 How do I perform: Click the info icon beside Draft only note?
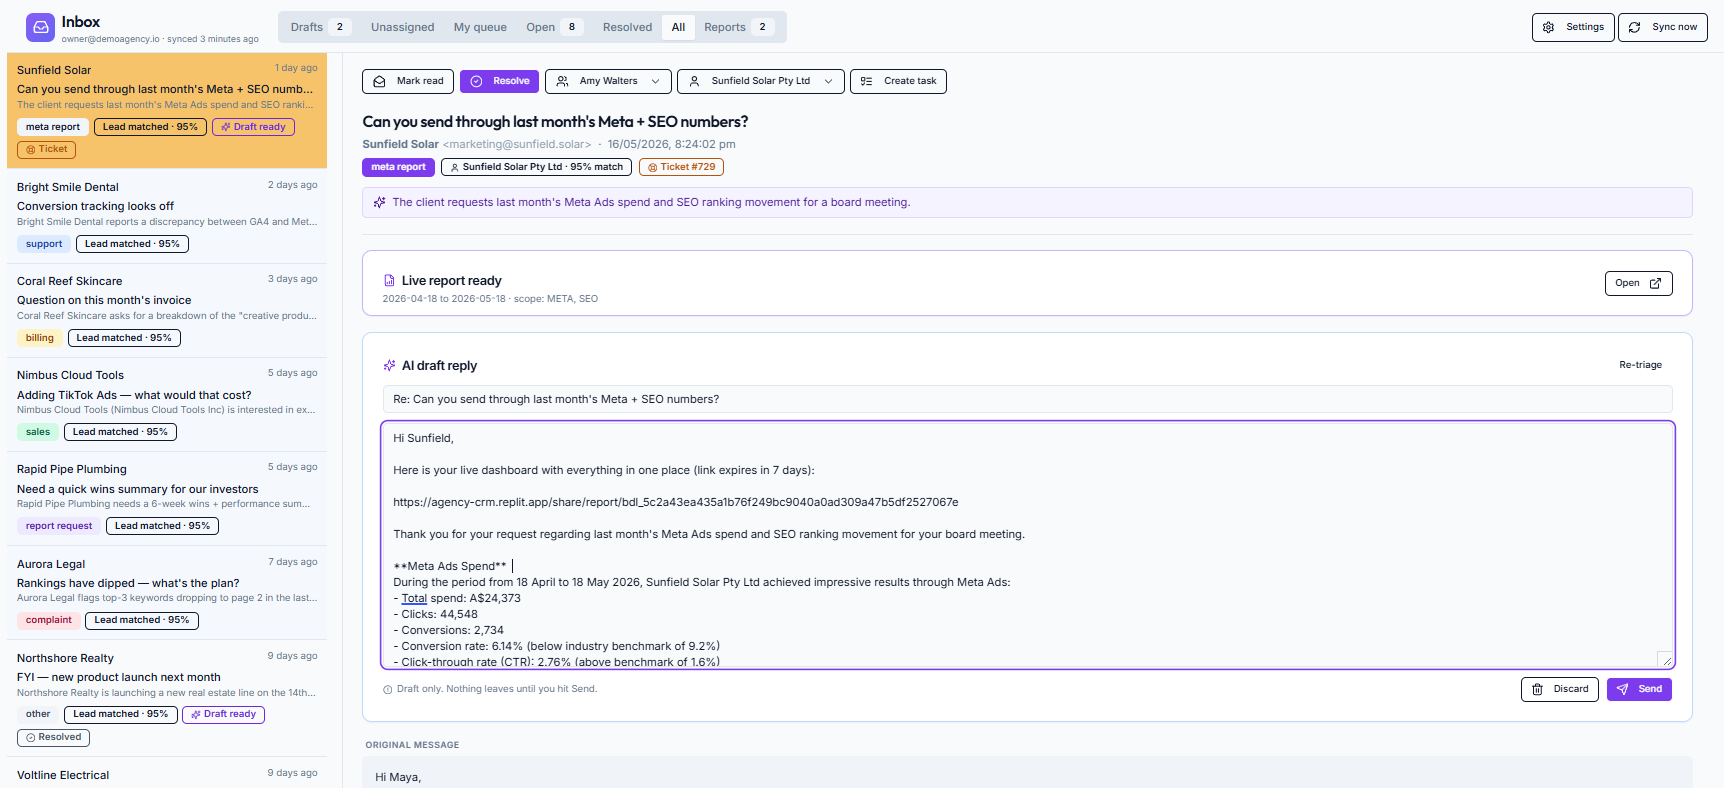(388, 689)
